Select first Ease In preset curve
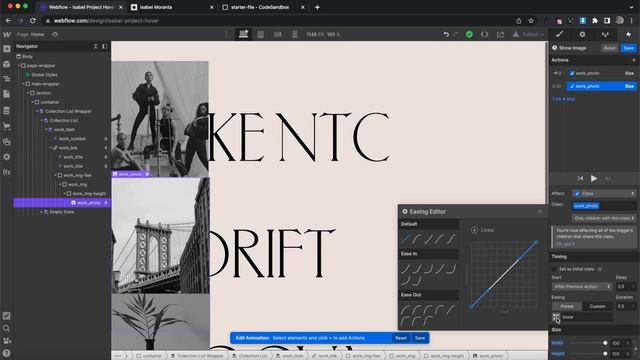640x360 pixels. [x=405, y=269]
